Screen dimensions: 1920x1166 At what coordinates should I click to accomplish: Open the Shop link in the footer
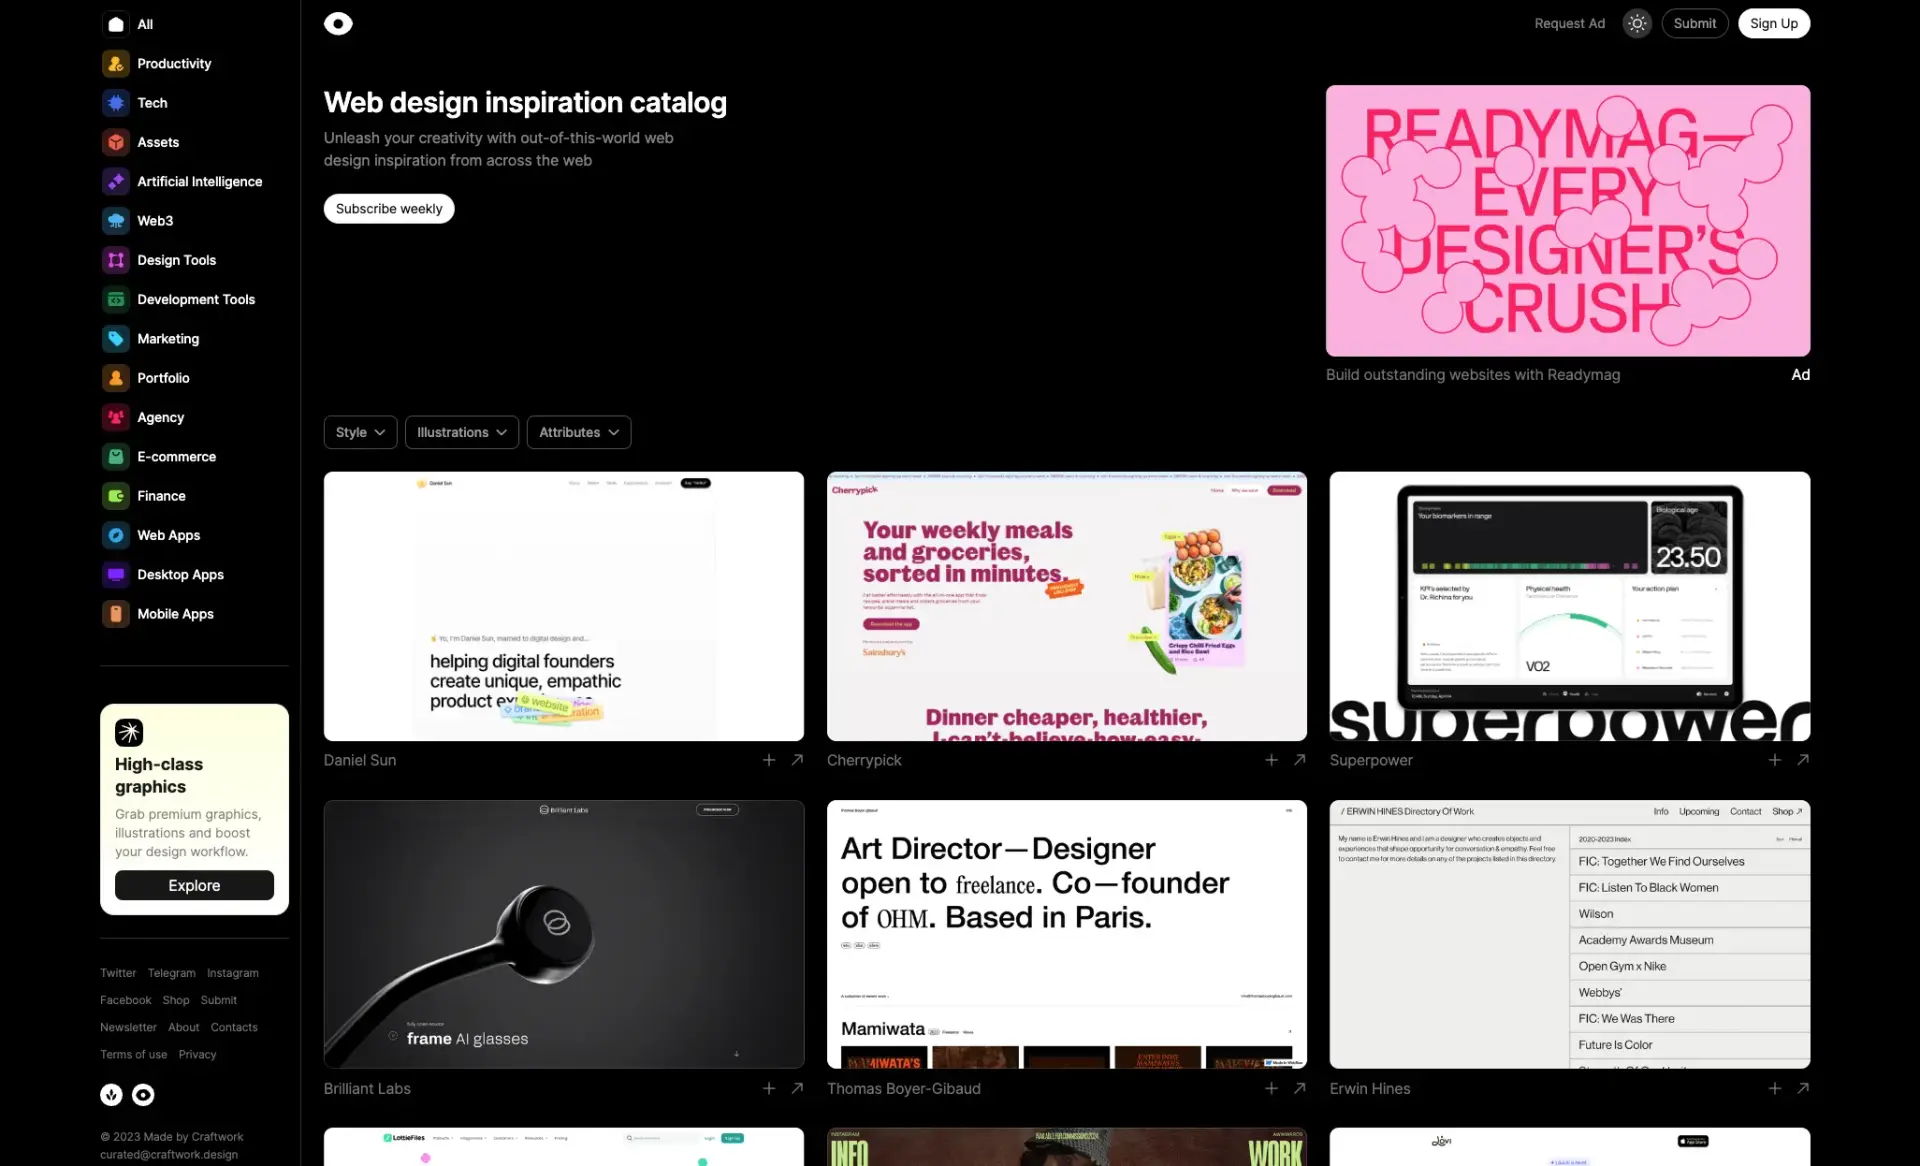[176, 999]
